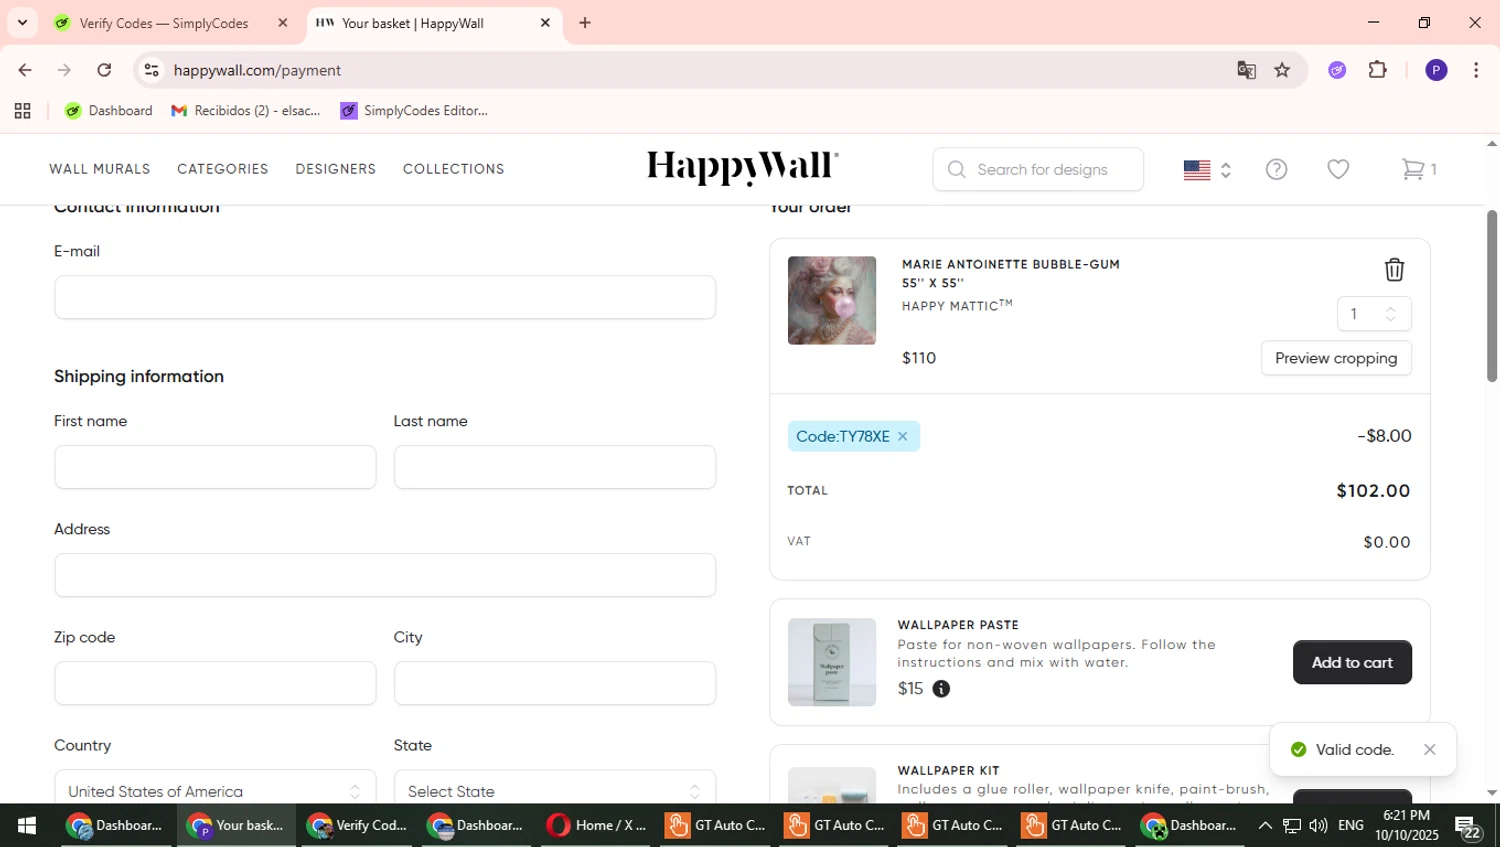Open CATEGORIES menu
Image resolution: width=1500 pixels, height=847 pixels.
[x=223, y=169]
